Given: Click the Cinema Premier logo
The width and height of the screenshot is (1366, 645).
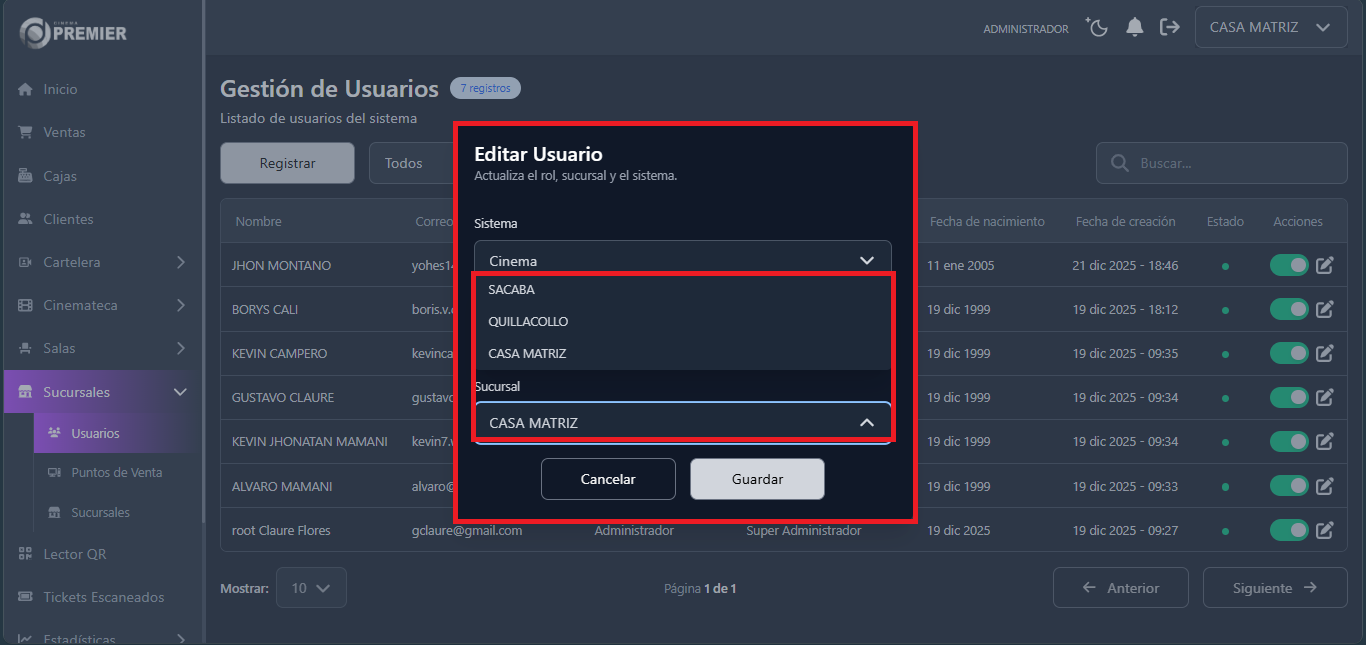Looking at the screenshot, I should click(x=70, y=32).
